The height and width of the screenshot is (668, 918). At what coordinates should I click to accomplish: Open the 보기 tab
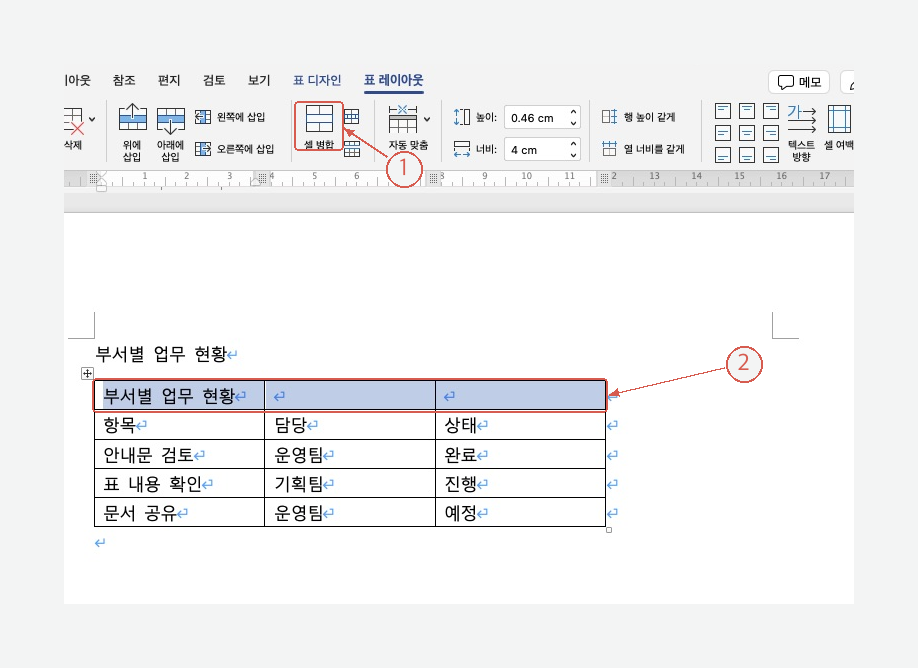(259, 80)
